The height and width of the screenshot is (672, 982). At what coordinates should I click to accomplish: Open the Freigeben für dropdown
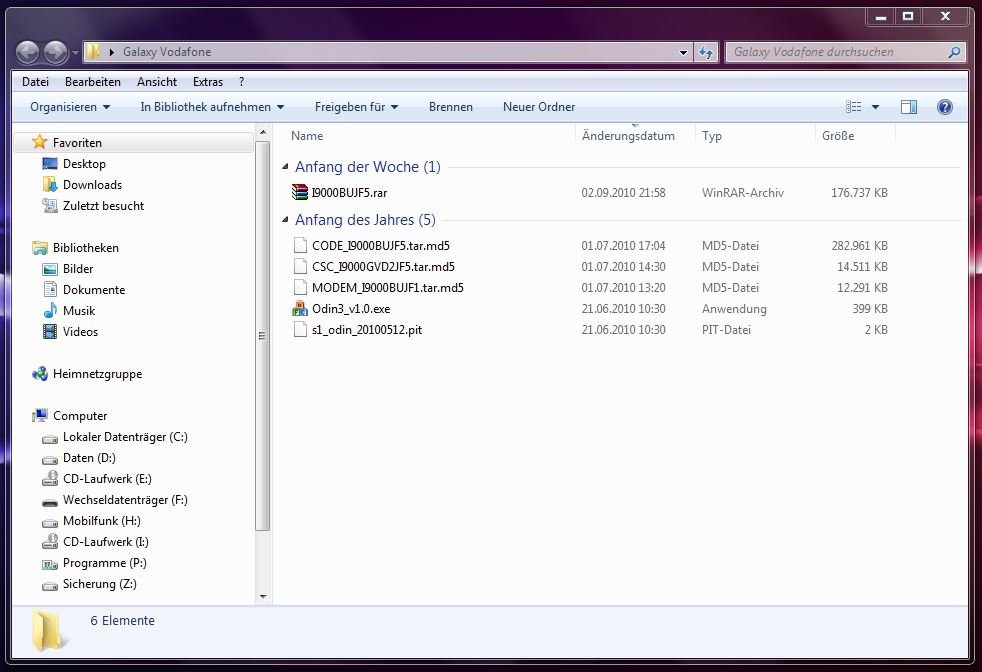click(x=356, y=107)
